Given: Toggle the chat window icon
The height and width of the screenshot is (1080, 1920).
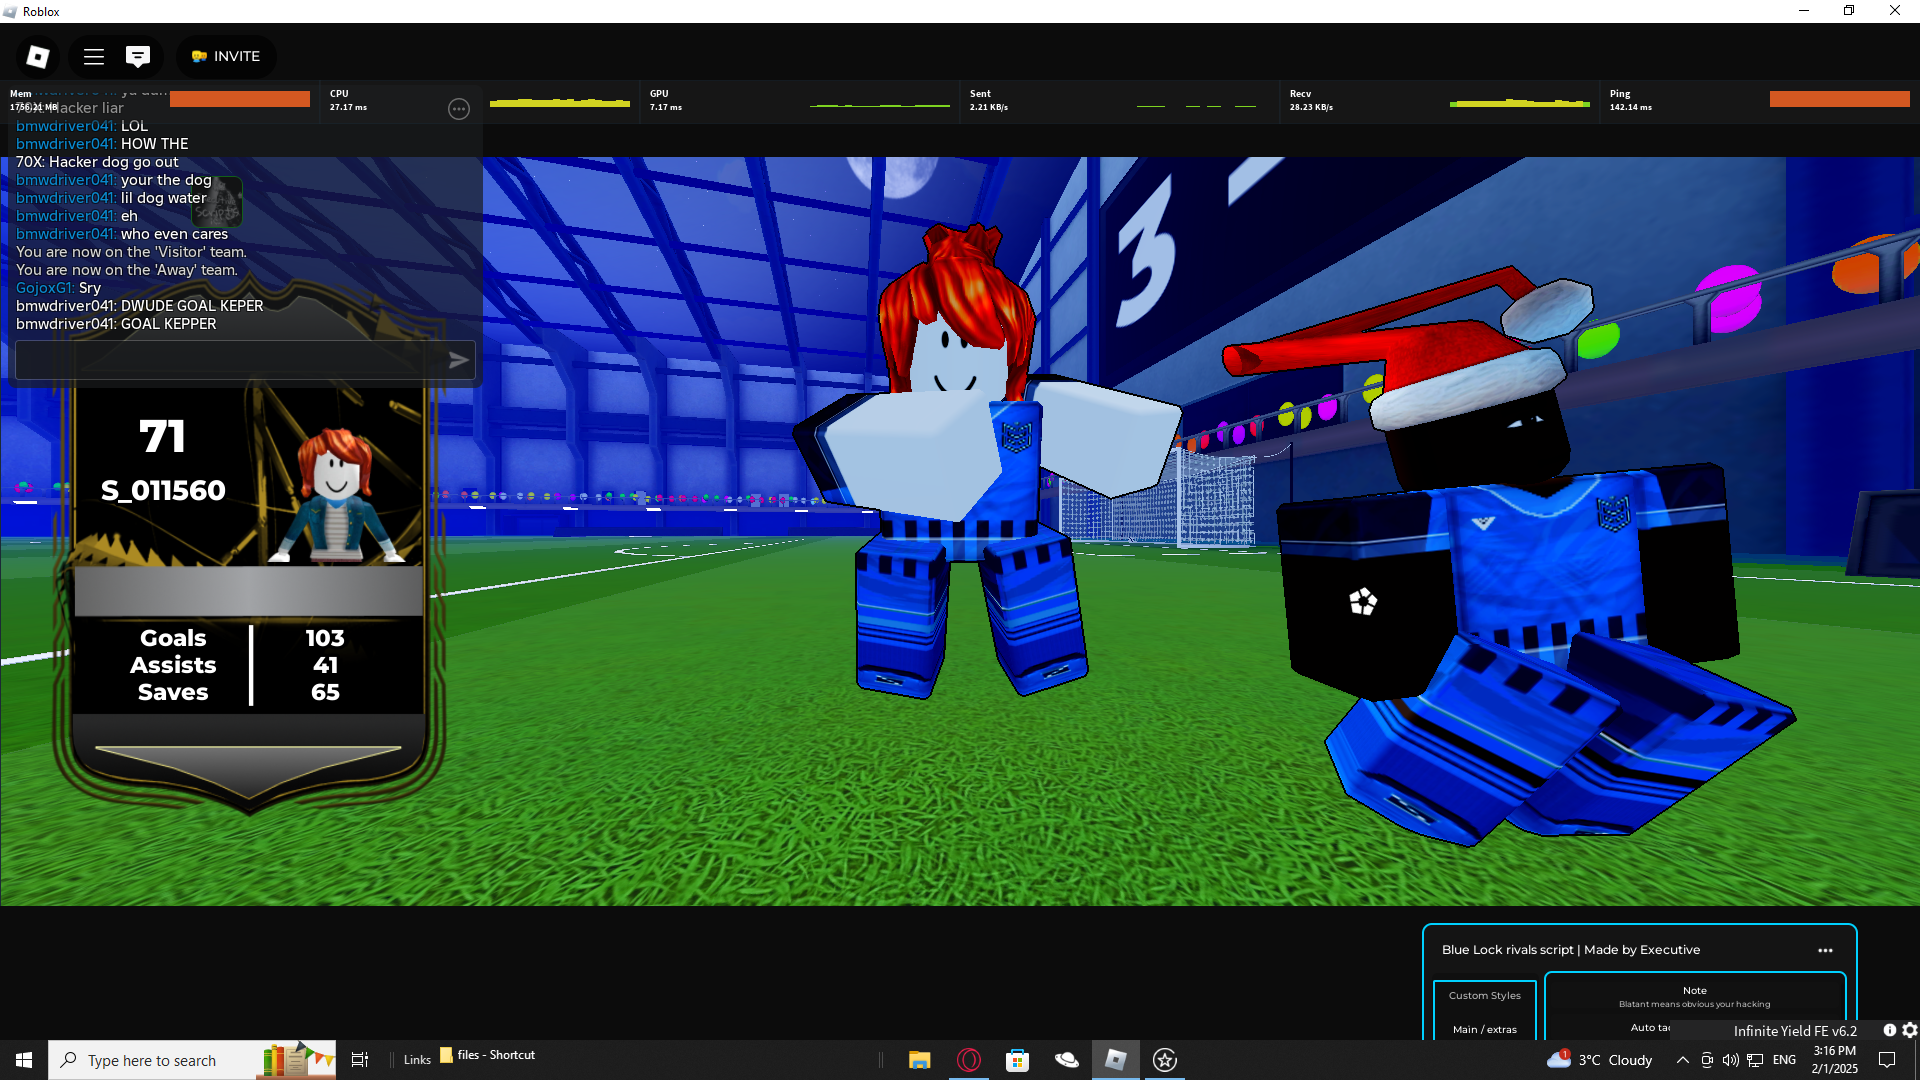Looking at the screenshot, I should pos(138,57).
